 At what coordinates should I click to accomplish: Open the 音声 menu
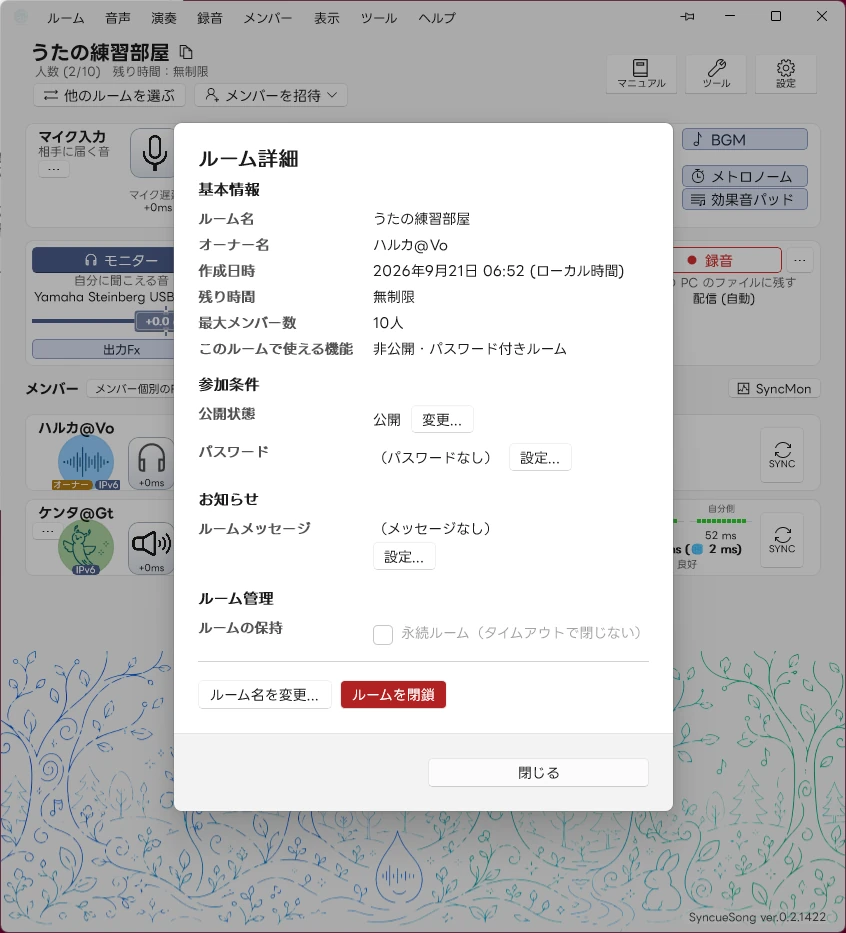tap(118, 18)
